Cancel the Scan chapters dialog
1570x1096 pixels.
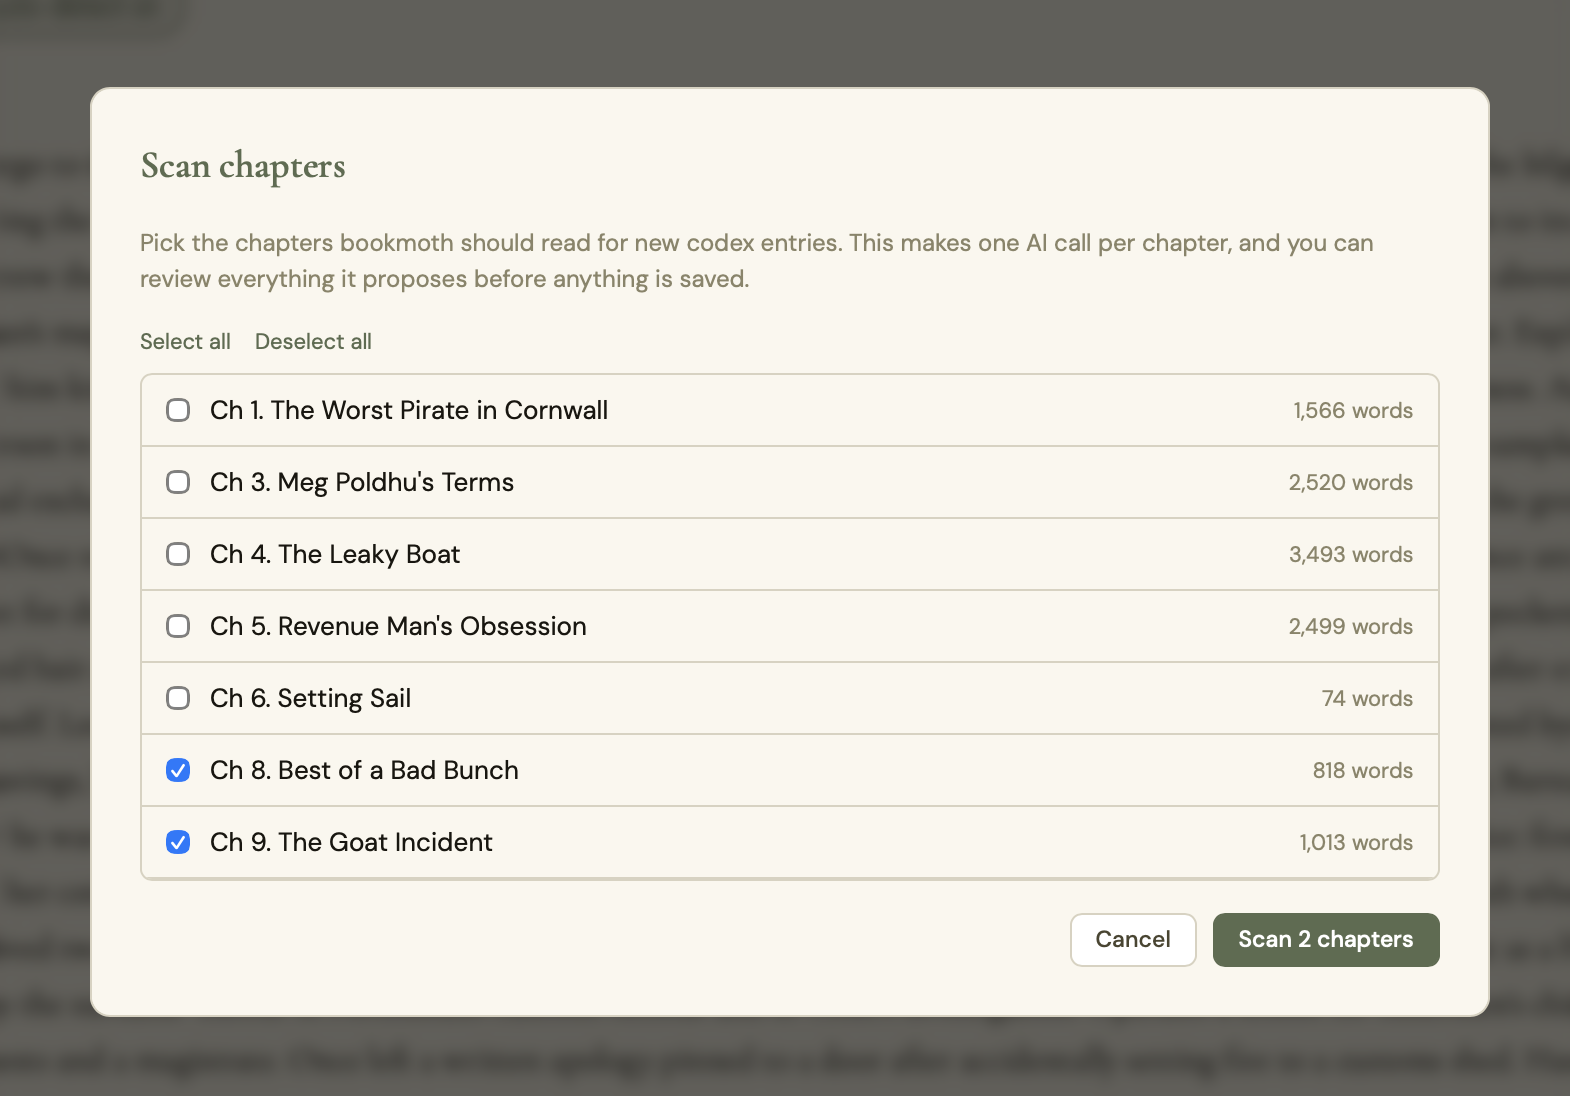1133,939
